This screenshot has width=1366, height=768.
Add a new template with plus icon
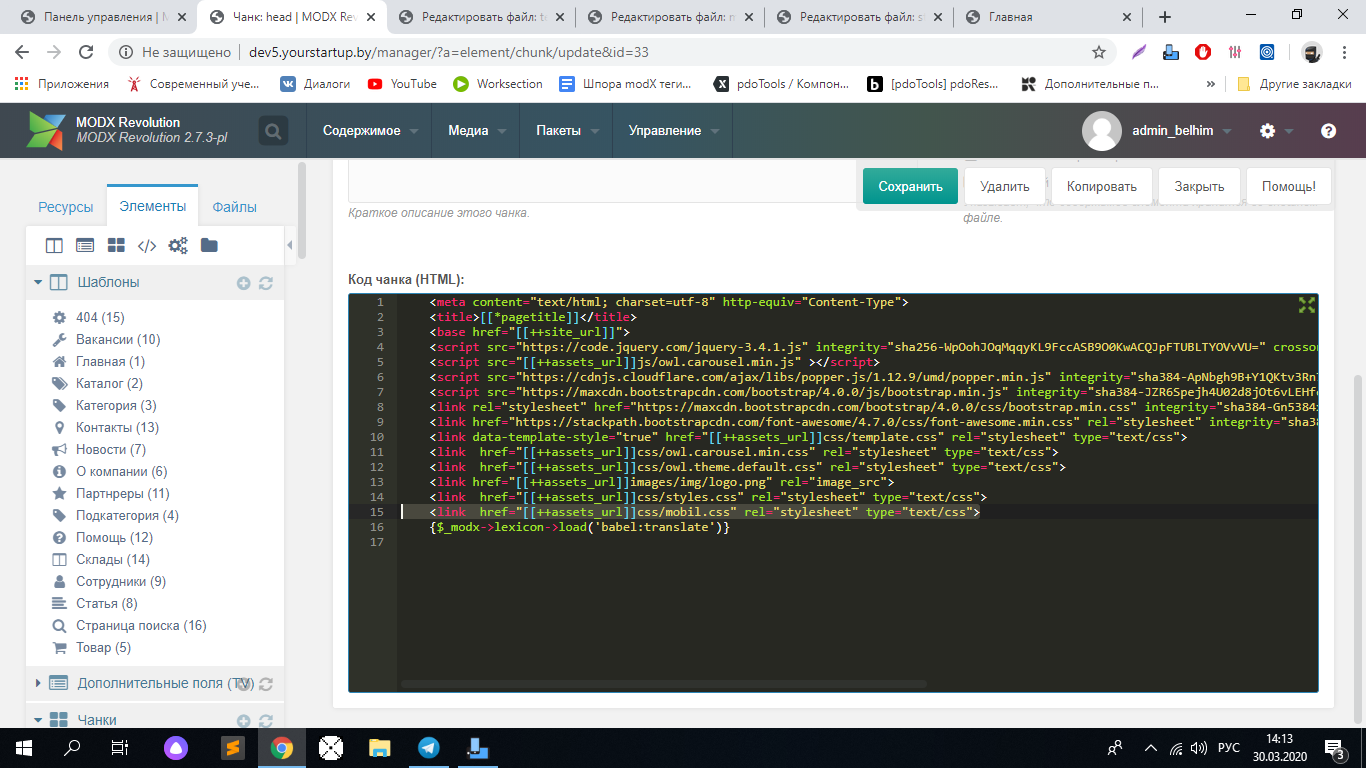pyautogui.click(x=243, y=283)
